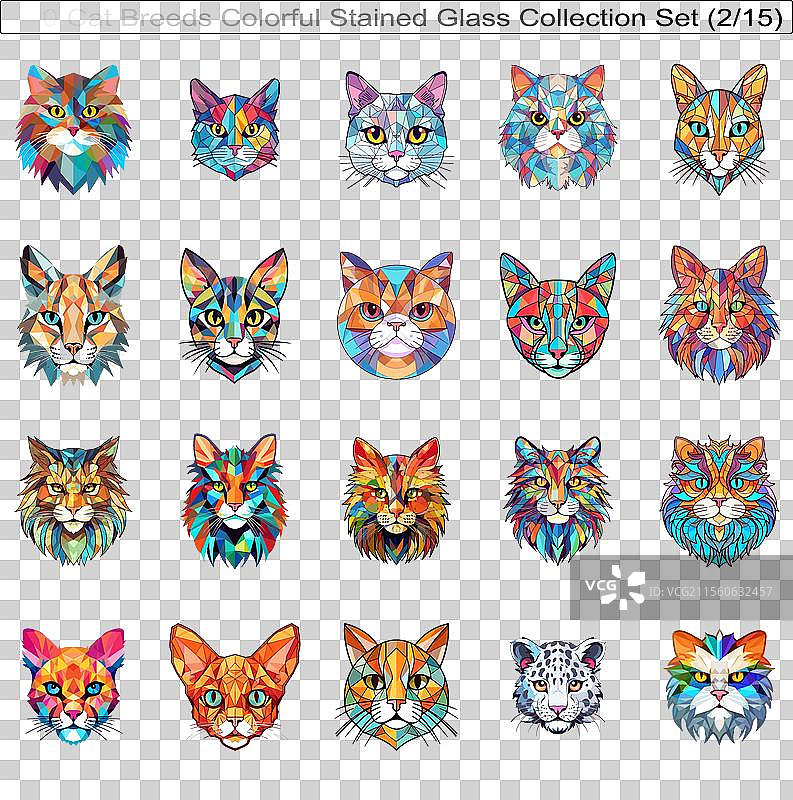Select the red-faced cat with teal nose stripe
Image resolution: width=793 pixels, height=800 pixels.
click(x=557, y=315)
